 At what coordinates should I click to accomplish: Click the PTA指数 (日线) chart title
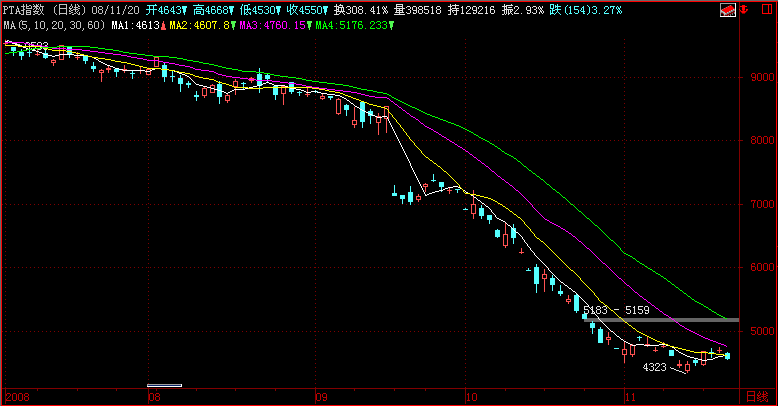pyautogui.click(x=45, y=10)
